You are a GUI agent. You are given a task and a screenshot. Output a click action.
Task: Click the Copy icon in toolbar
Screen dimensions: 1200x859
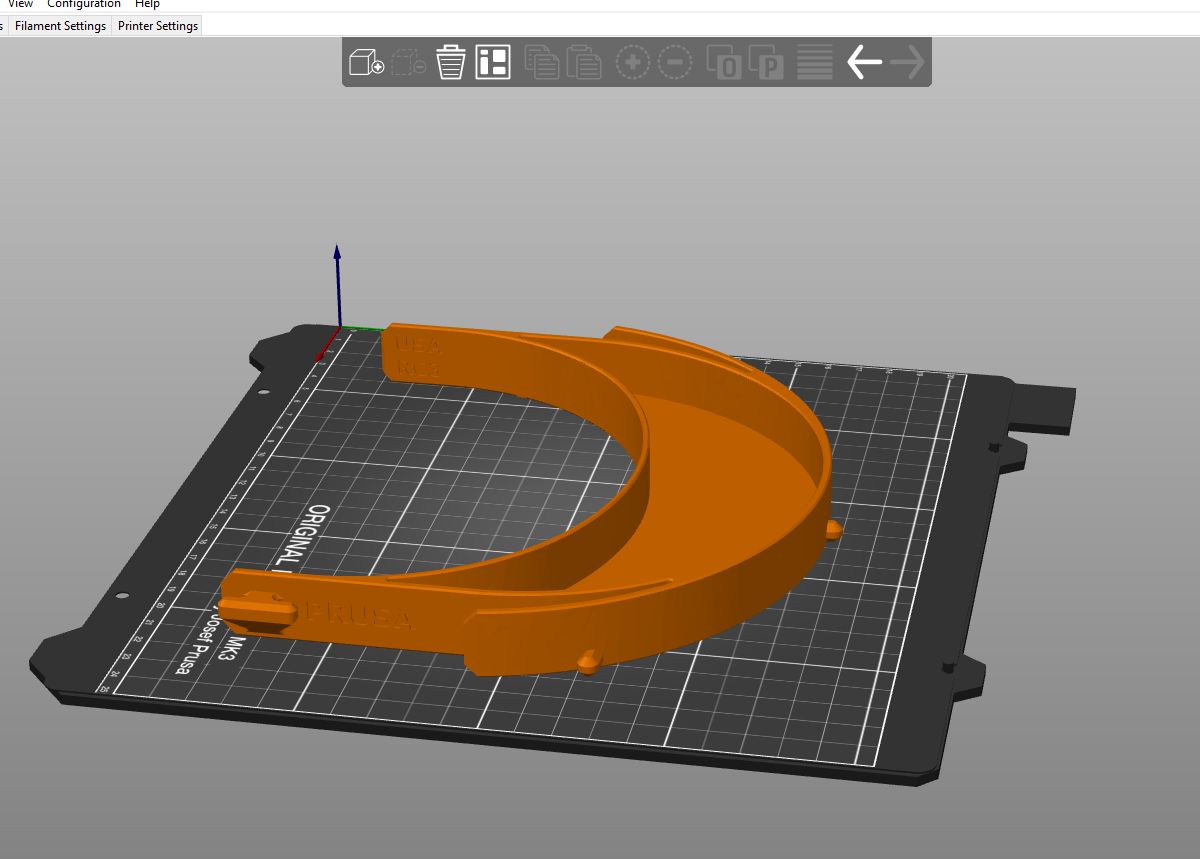pos(542,62)
